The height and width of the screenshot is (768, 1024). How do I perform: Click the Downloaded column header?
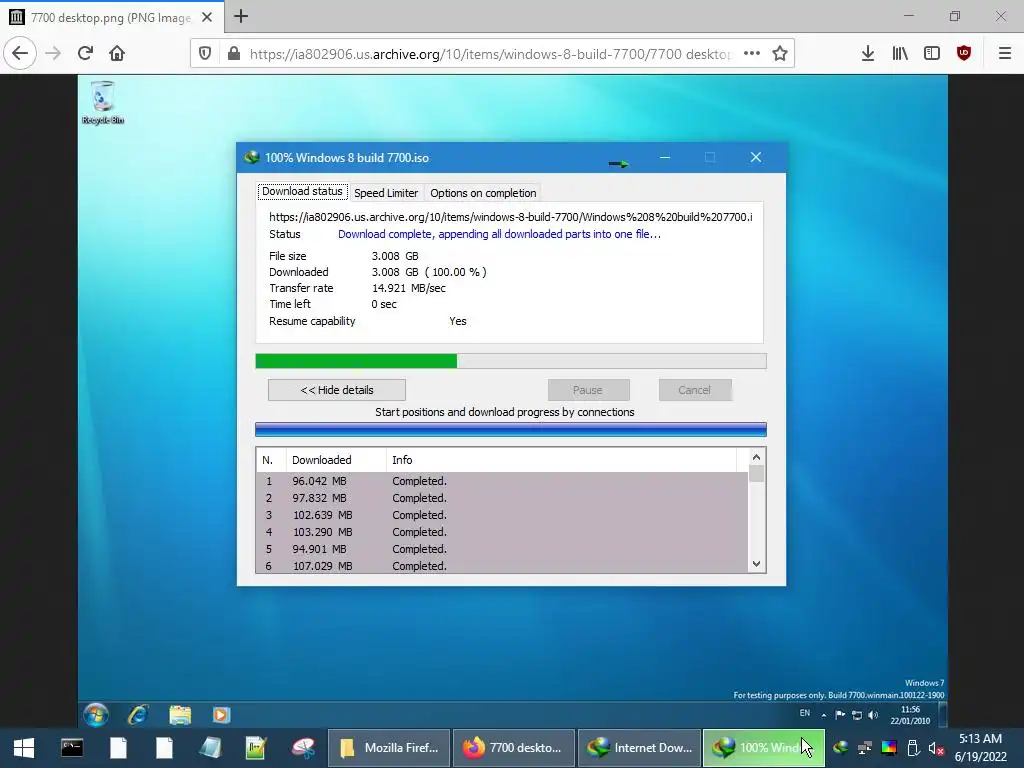tap(336, 460)
